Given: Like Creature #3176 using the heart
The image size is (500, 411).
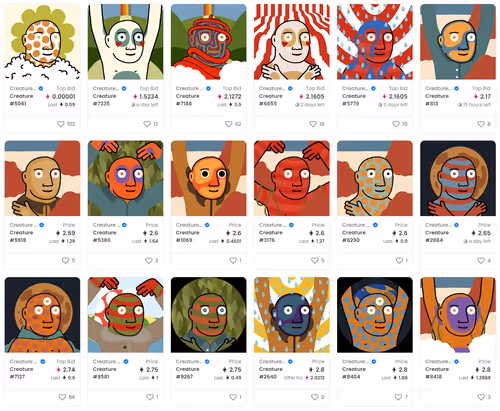Looking at the screenshot, I should click(315, 260).
